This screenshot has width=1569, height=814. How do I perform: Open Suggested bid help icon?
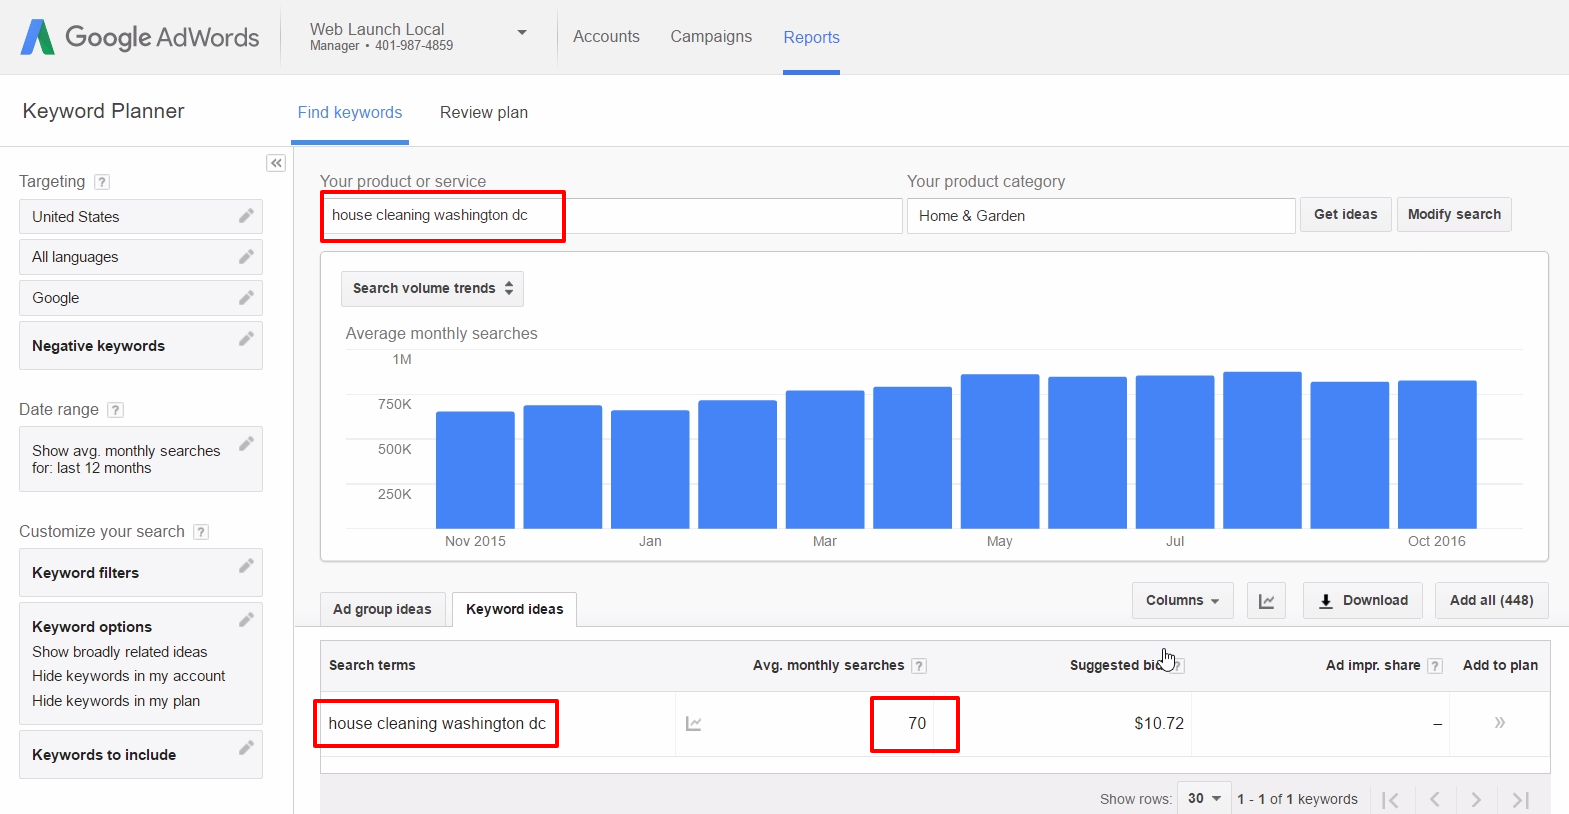(1177, 666)
